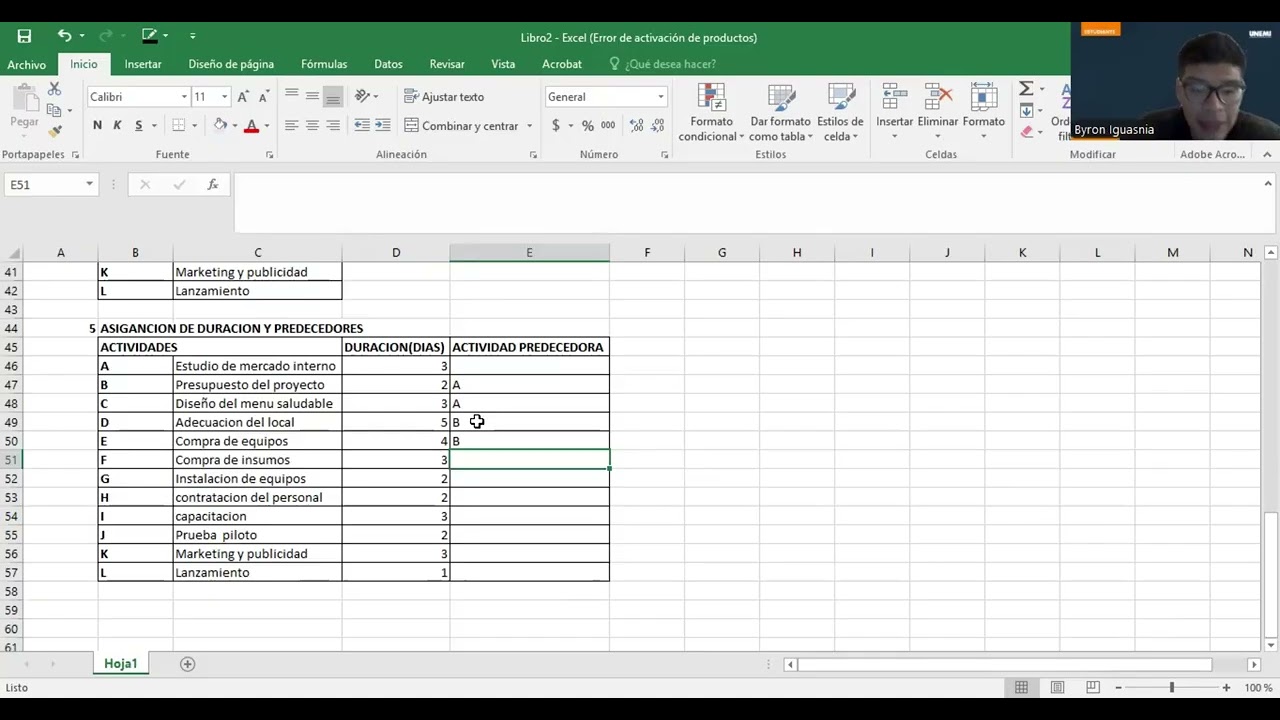Toggle italic formatting K
1280x720 pixels.
(117, 125)
